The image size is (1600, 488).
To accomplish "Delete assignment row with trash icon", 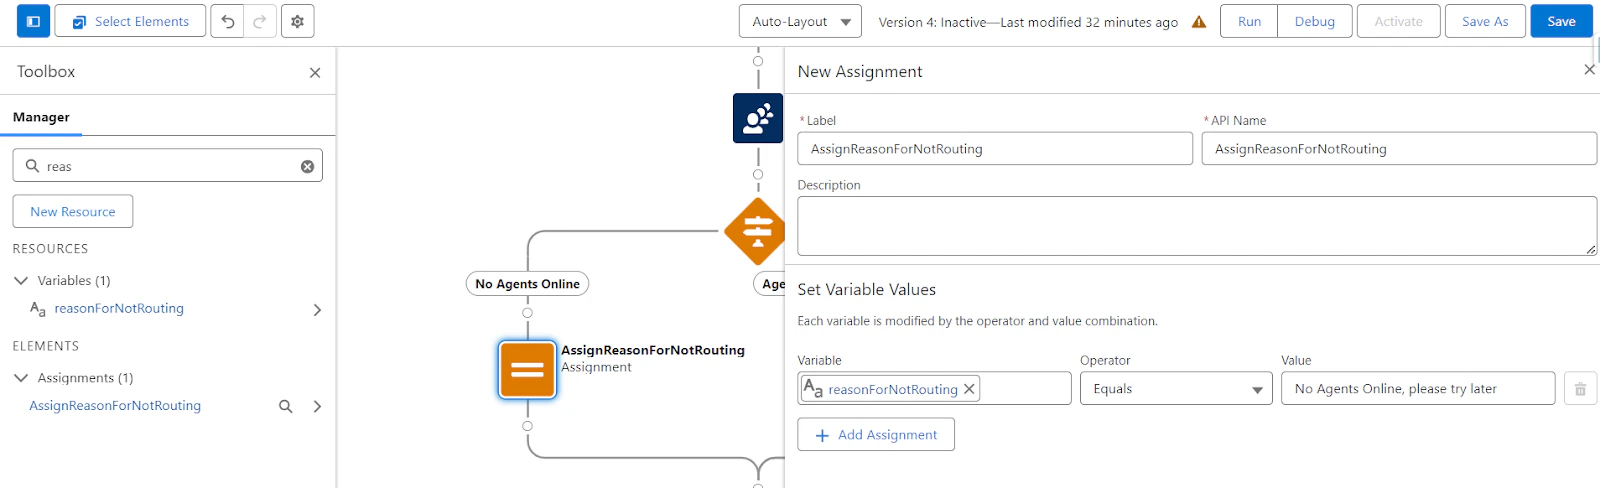I will 1580,389.
